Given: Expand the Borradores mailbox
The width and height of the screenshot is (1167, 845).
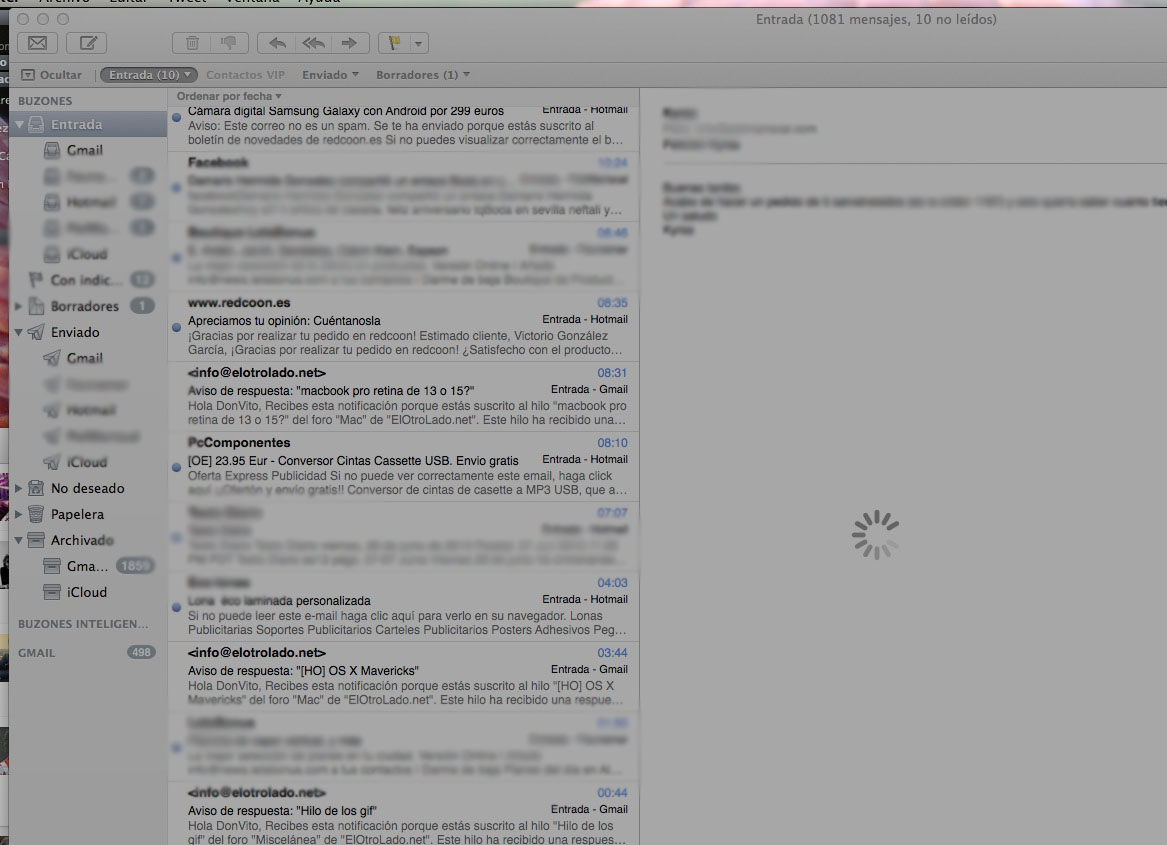Looking at the screenshot, I should (x=18, y=306).
